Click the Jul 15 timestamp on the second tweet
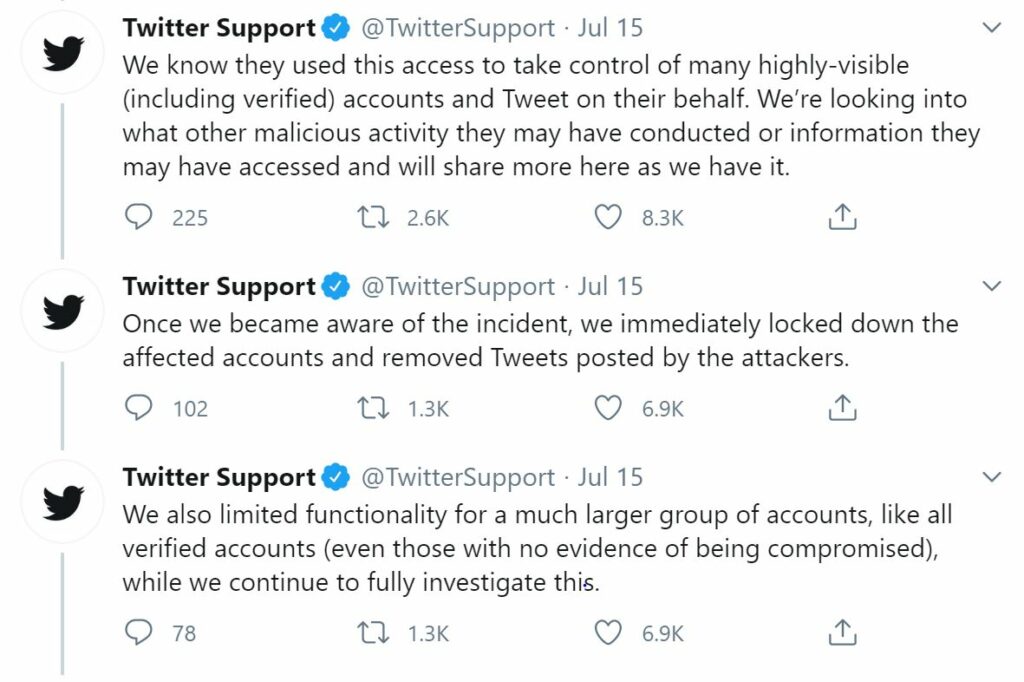The width and height of the screenshot is (1024, 682). [x=611, y=286]
